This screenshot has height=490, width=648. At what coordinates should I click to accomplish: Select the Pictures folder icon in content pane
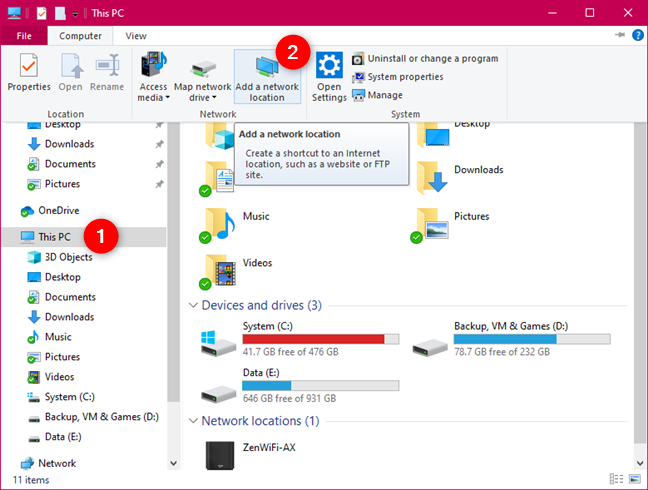point(430,224)
